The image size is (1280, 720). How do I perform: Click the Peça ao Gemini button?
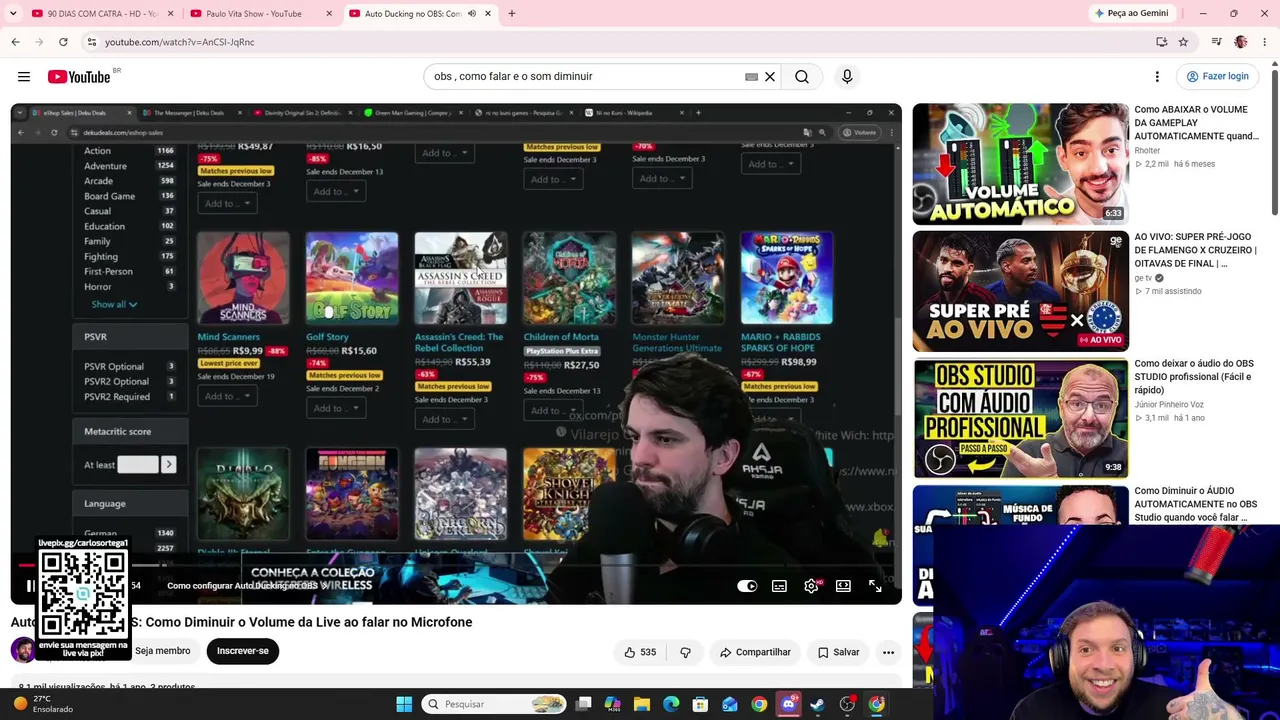click(x=1132, y=13)
